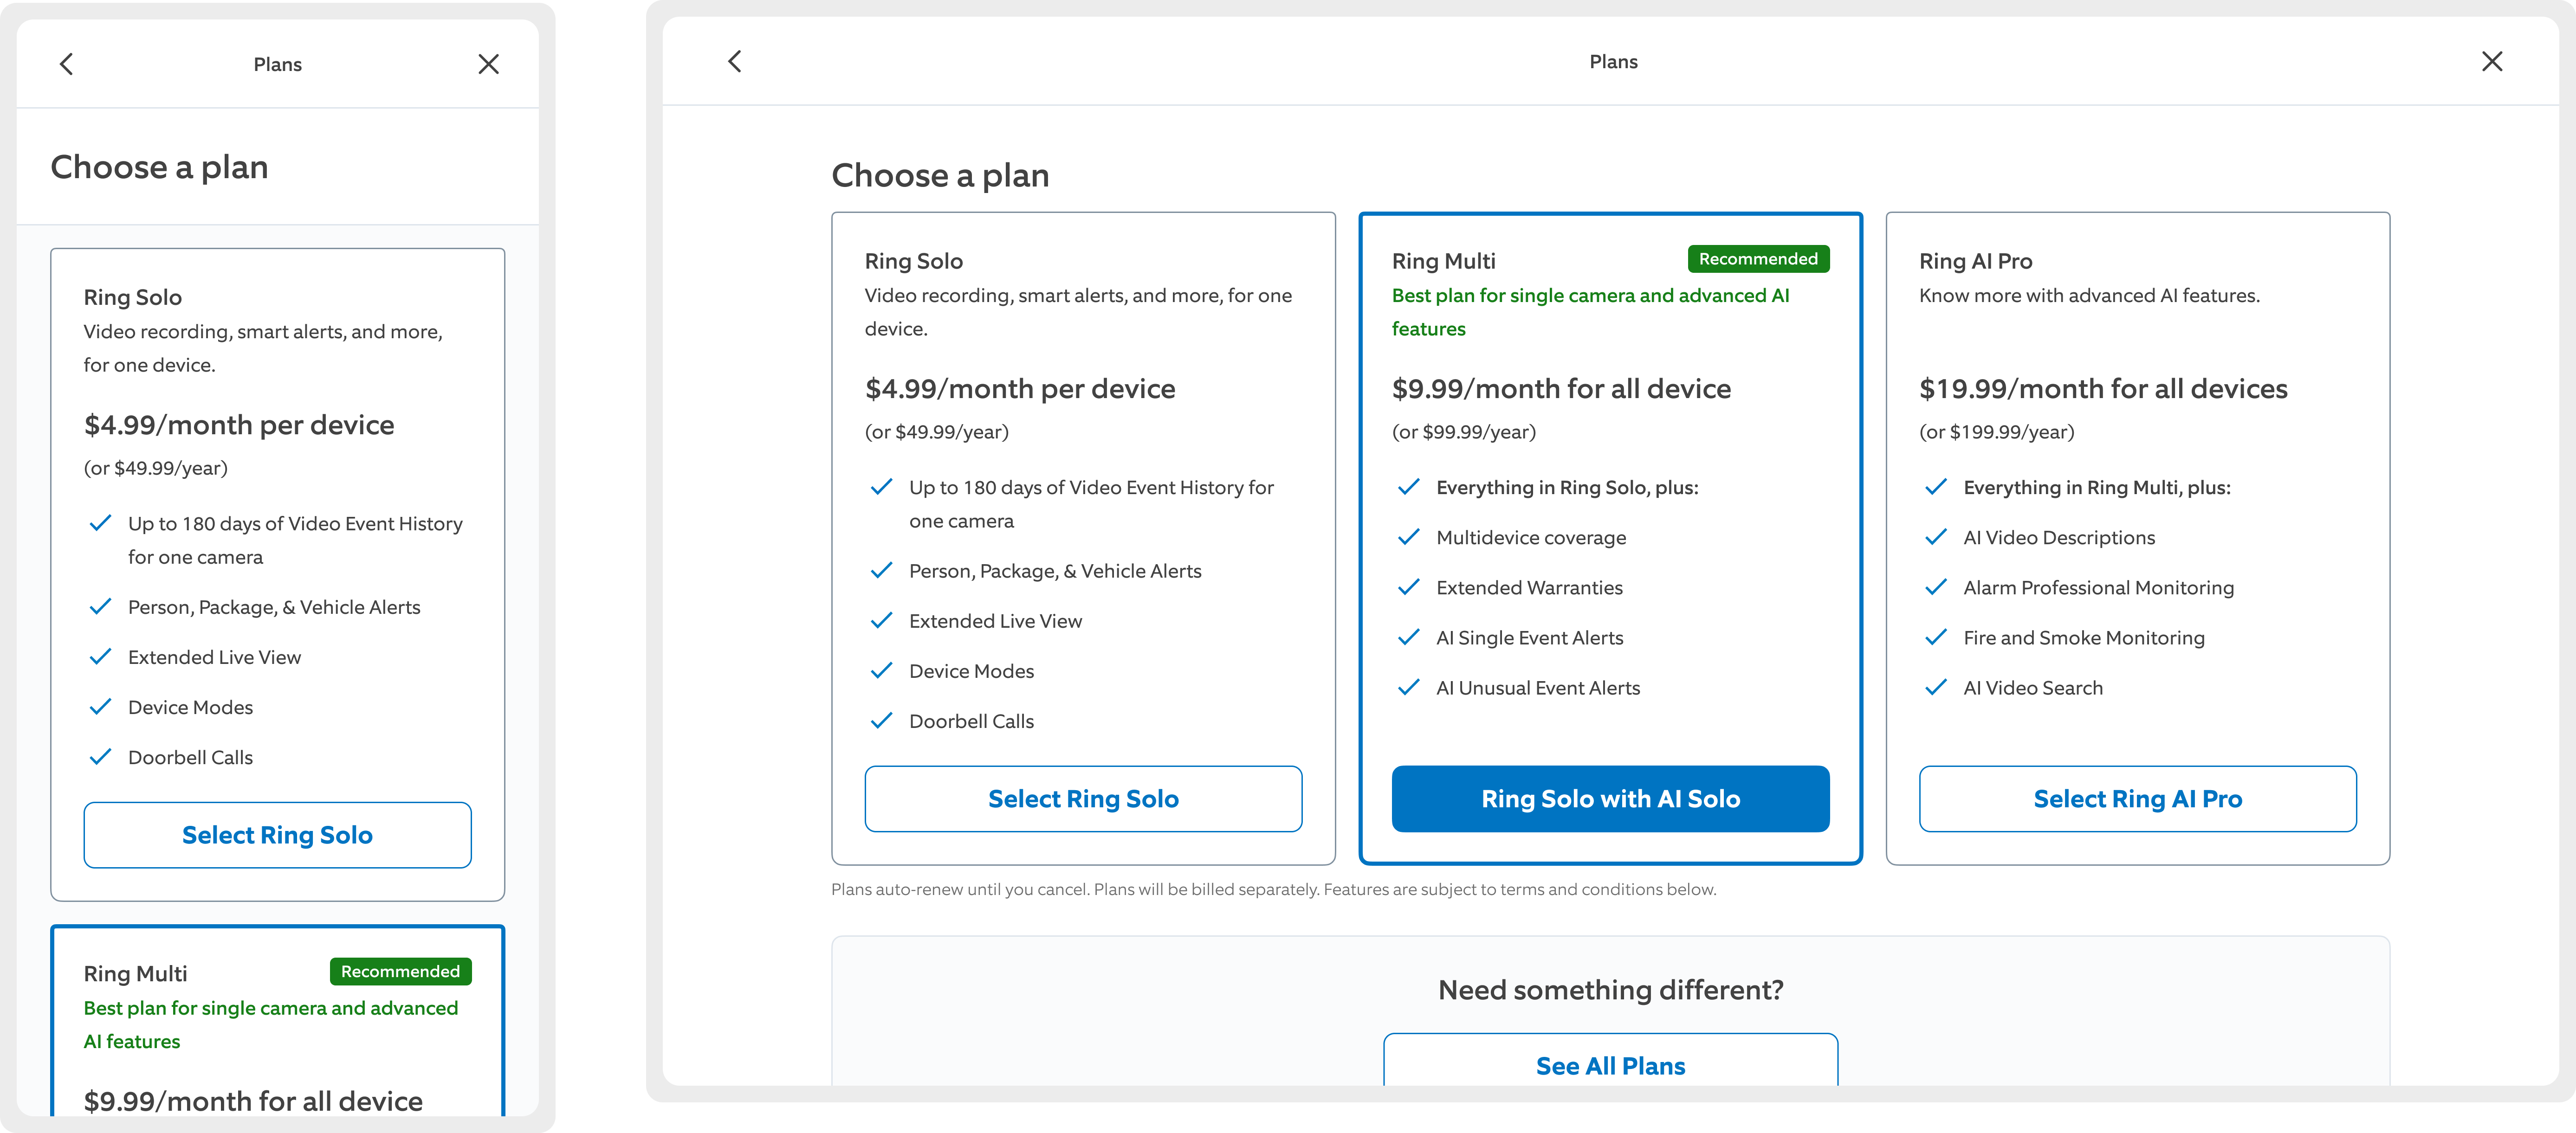Click checkmark beside Everything in Ring Solo, plus
The height and width of the screenshot is (1133, 2576).
point(1408,487)
